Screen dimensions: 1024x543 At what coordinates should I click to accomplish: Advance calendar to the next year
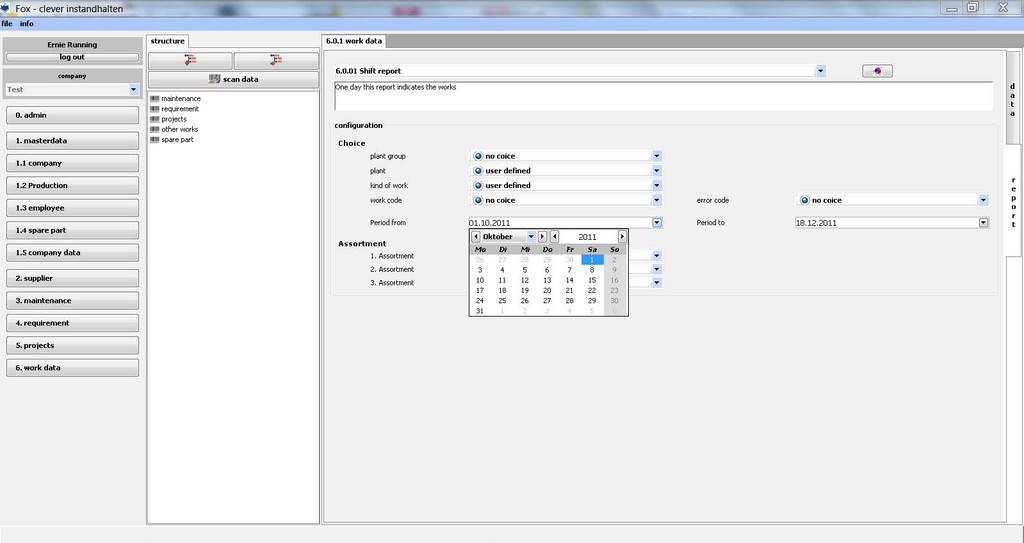click(622, 237)
